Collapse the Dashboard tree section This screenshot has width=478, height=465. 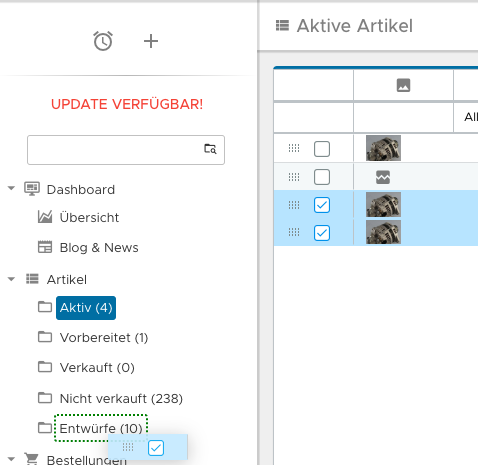pos(11,188)
